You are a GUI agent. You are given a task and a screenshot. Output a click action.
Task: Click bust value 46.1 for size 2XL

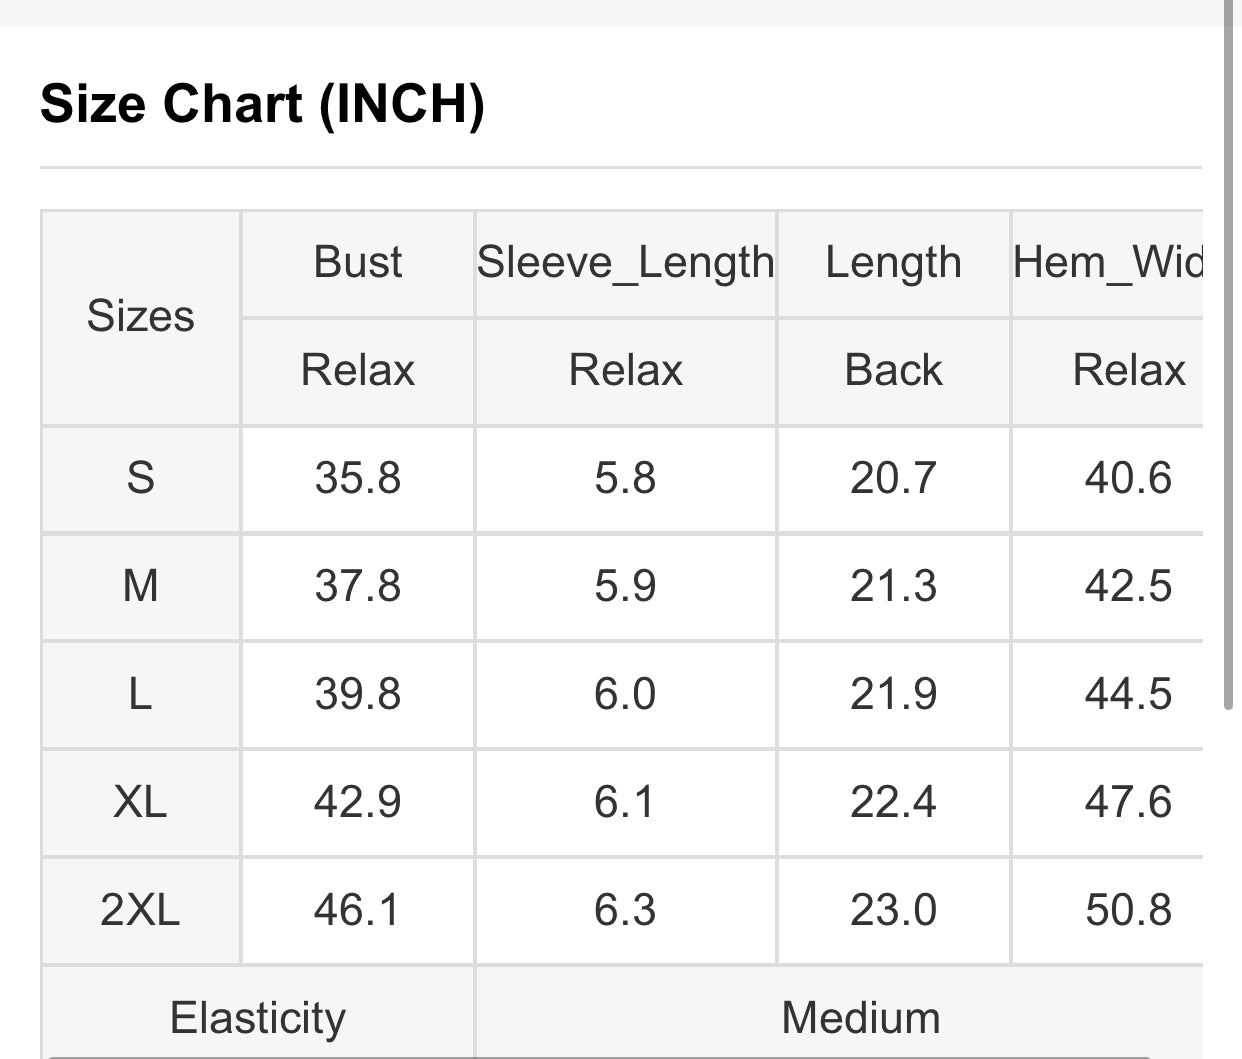coord(358,910)
